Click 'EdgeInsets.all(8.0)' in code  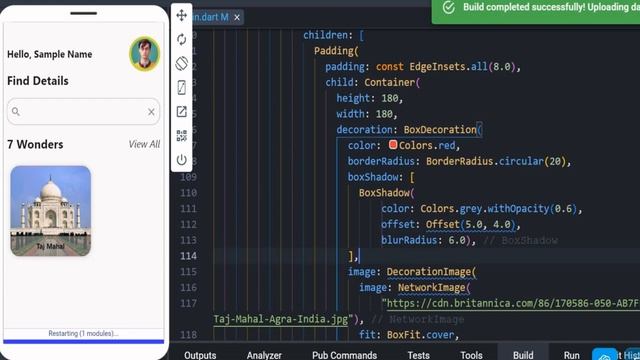click(462, 67)
